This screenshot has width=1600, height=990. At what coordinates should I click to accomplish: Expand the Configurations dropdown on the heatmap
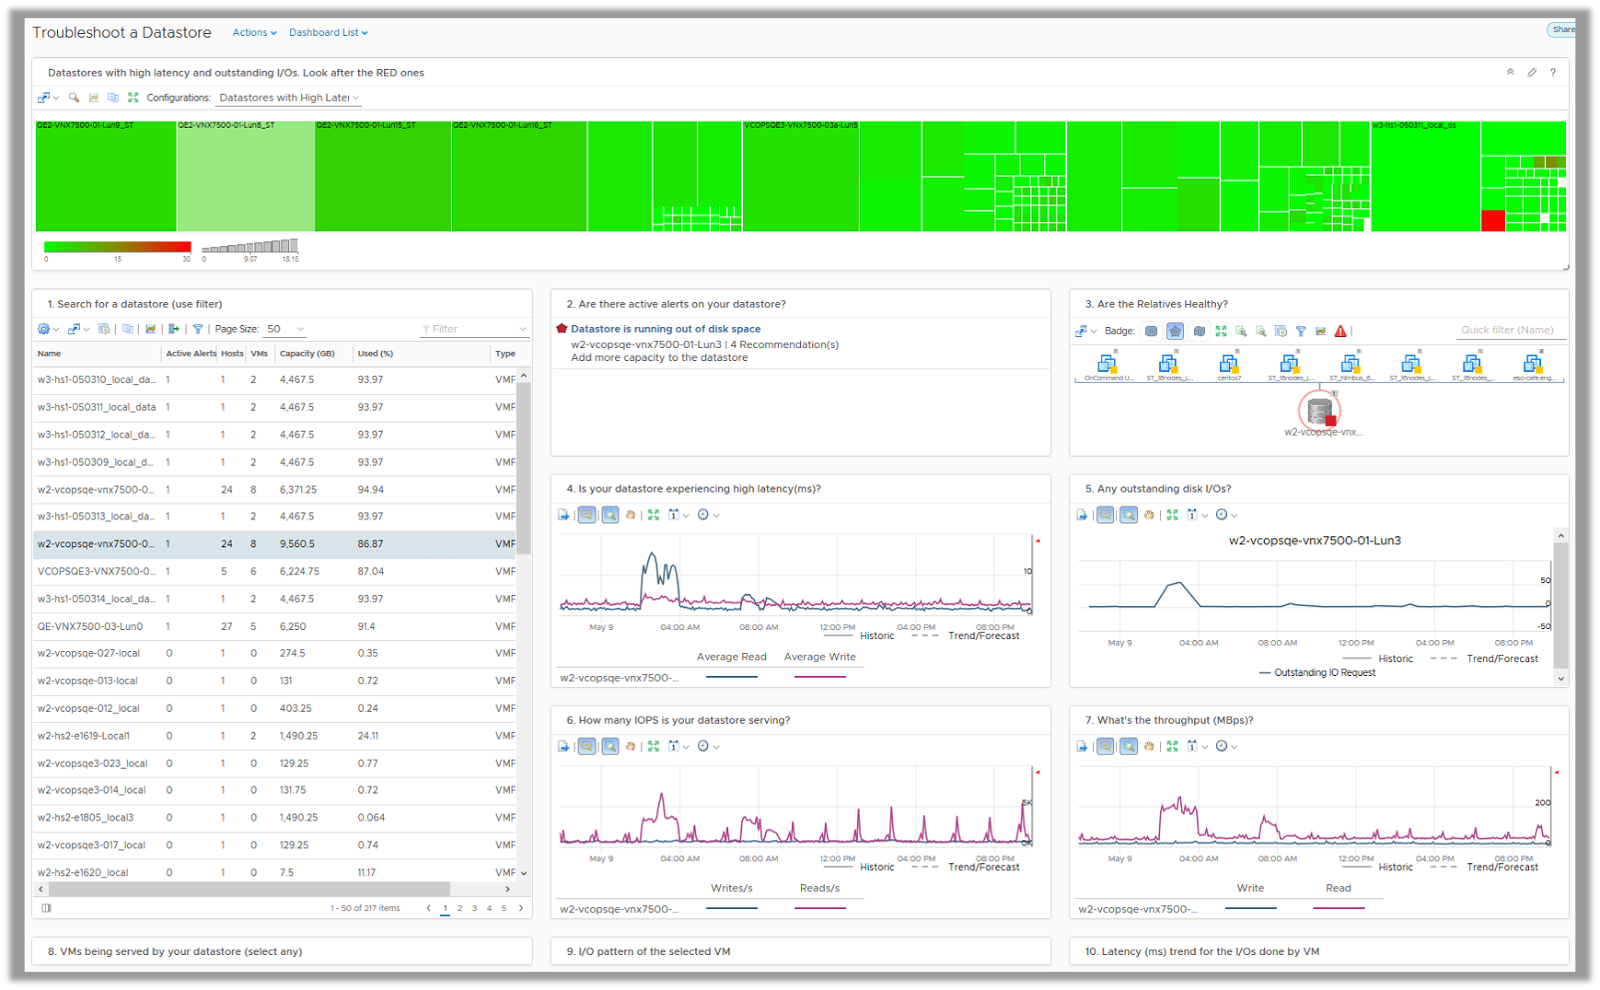289,98
